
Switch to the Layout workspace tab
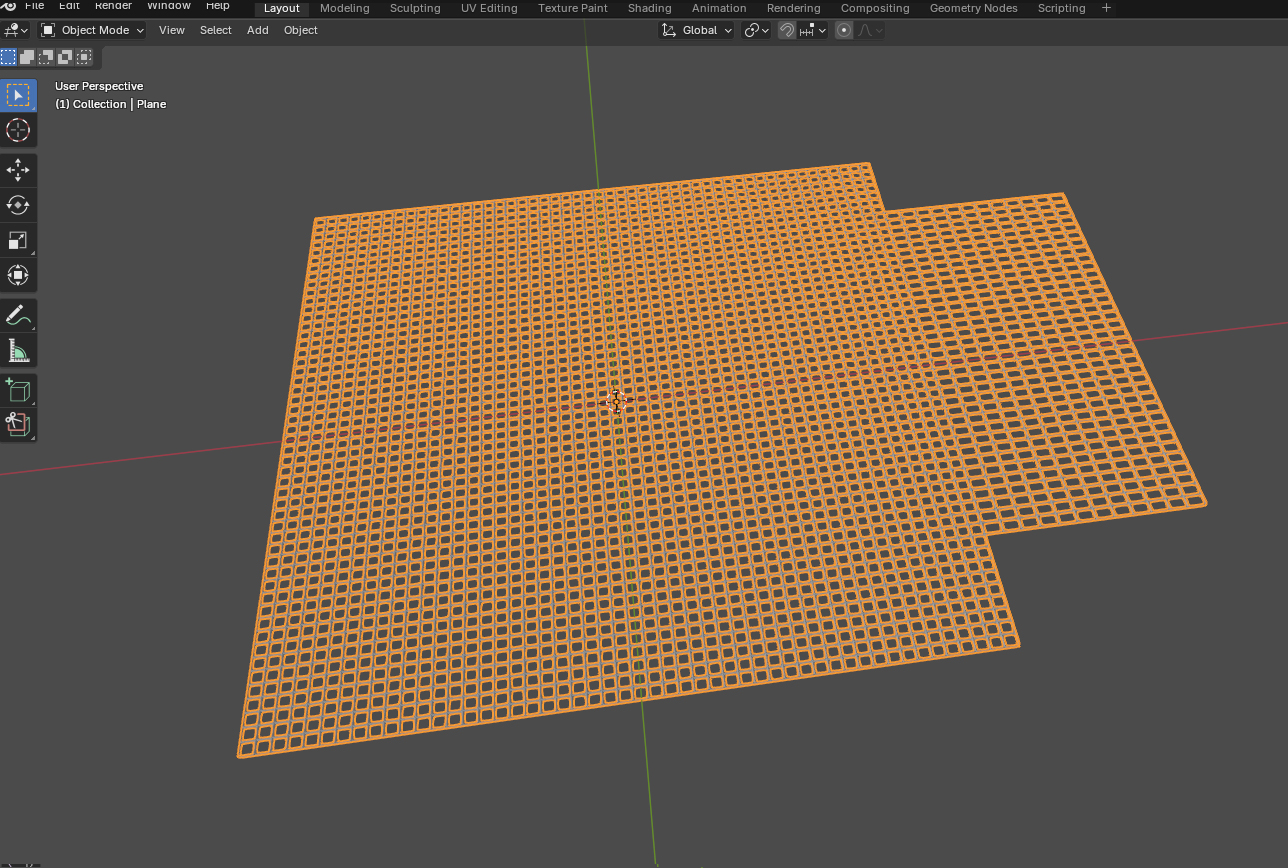(282, 8)
